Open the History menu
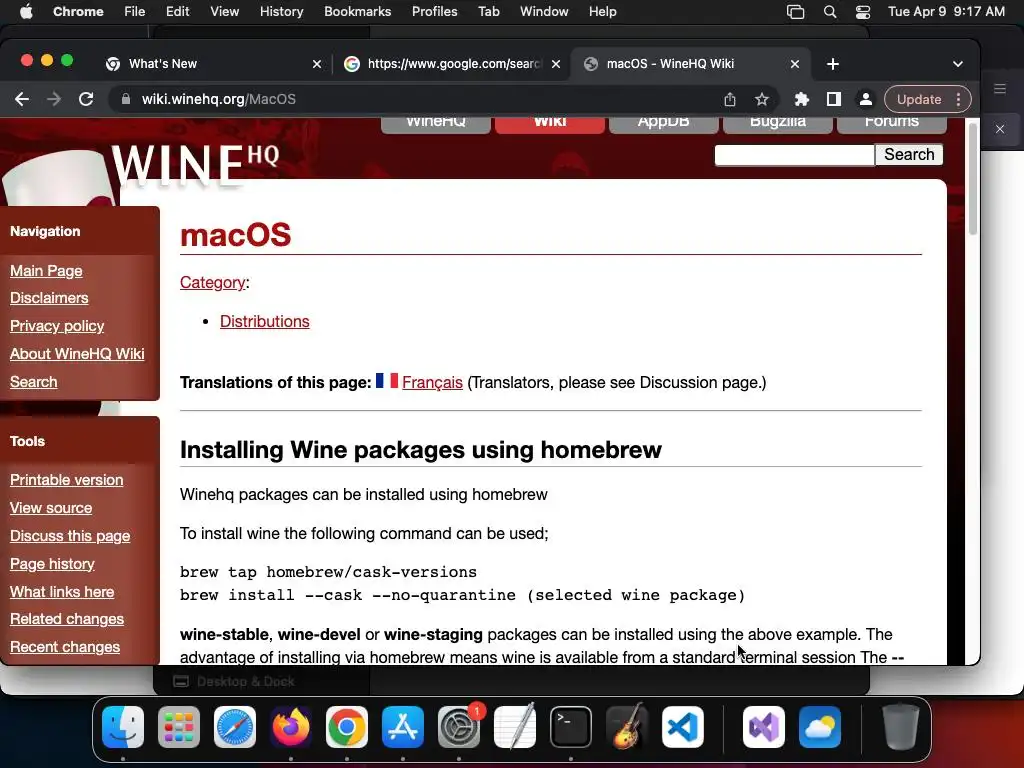The height and width of the screenshot is (768, 1024). coord(281,12)
